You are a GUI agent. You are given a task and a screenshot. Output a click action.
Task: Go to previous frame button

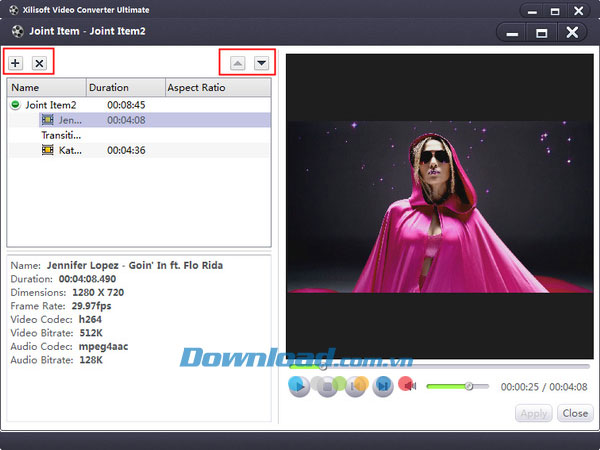tap(355, 387)
